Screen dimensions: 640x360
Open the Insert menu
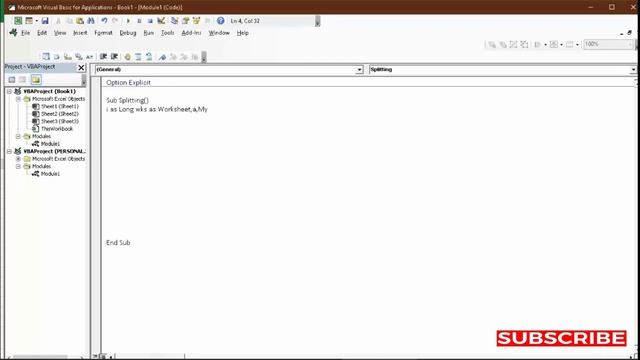pos(80,33)
